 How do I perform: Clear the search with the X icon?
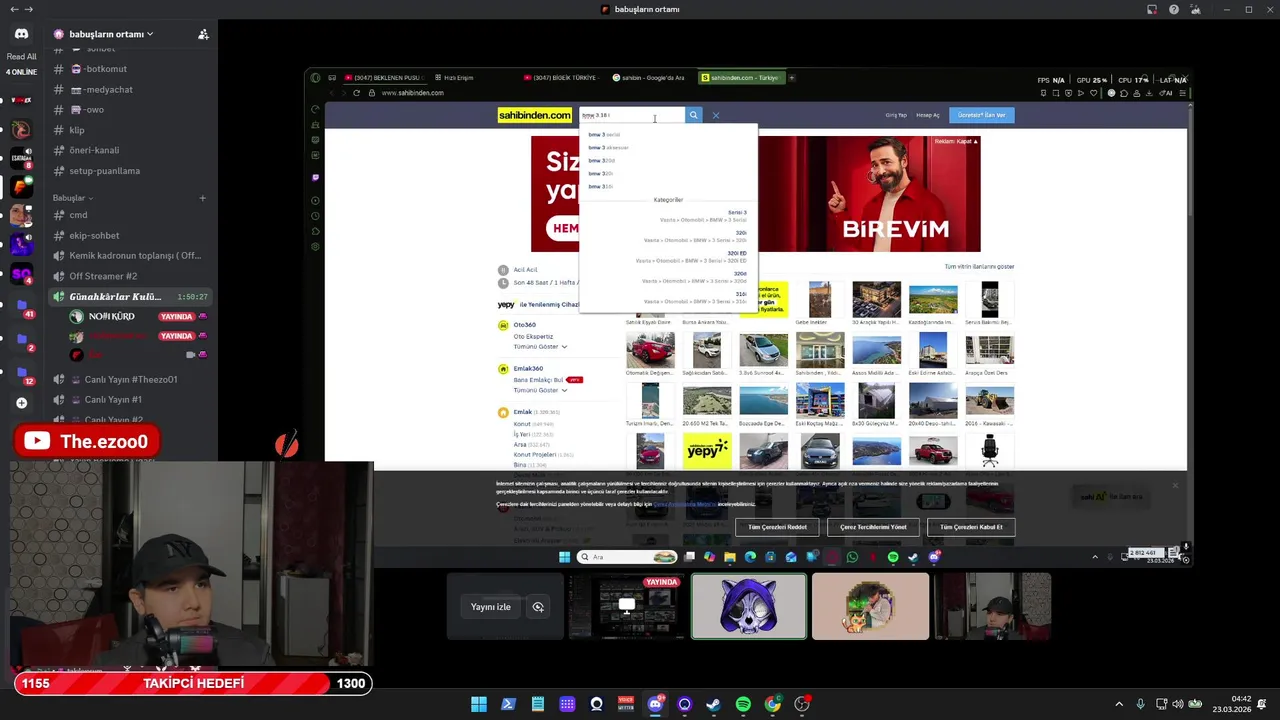[x=716, y=115]
